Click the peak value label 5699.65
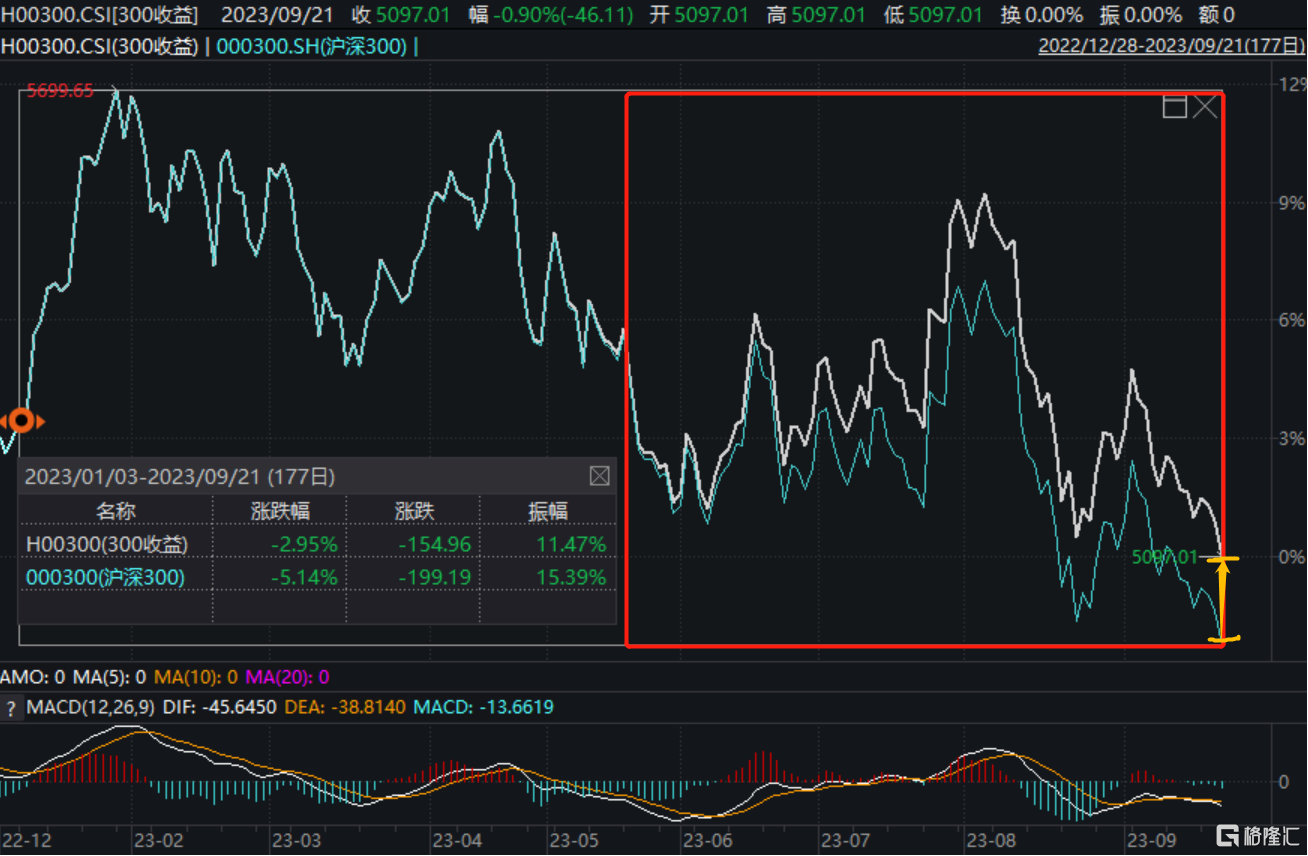This screenshot has height=856, width=1308. 60,91
